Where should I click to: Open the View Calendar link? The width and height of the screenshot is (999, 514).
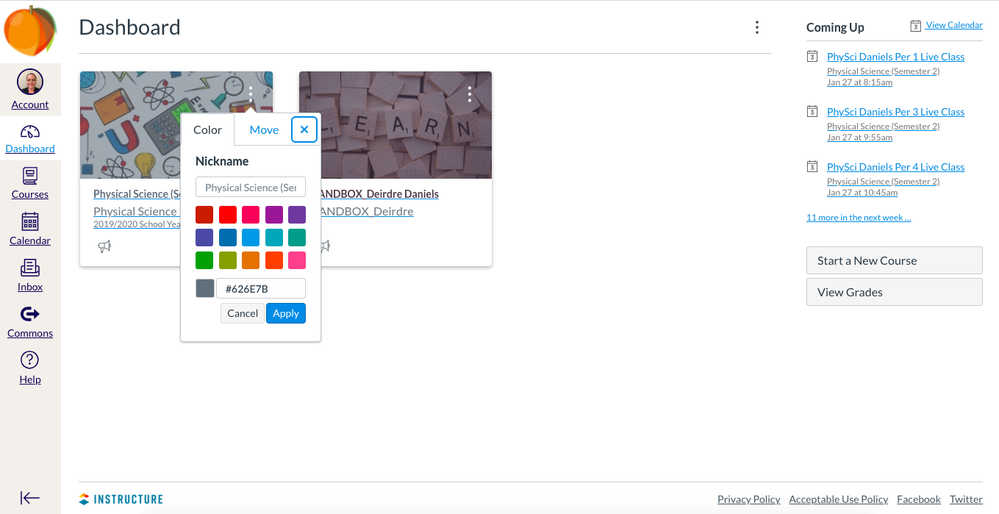pyautogui.click(x=954, y=25)
